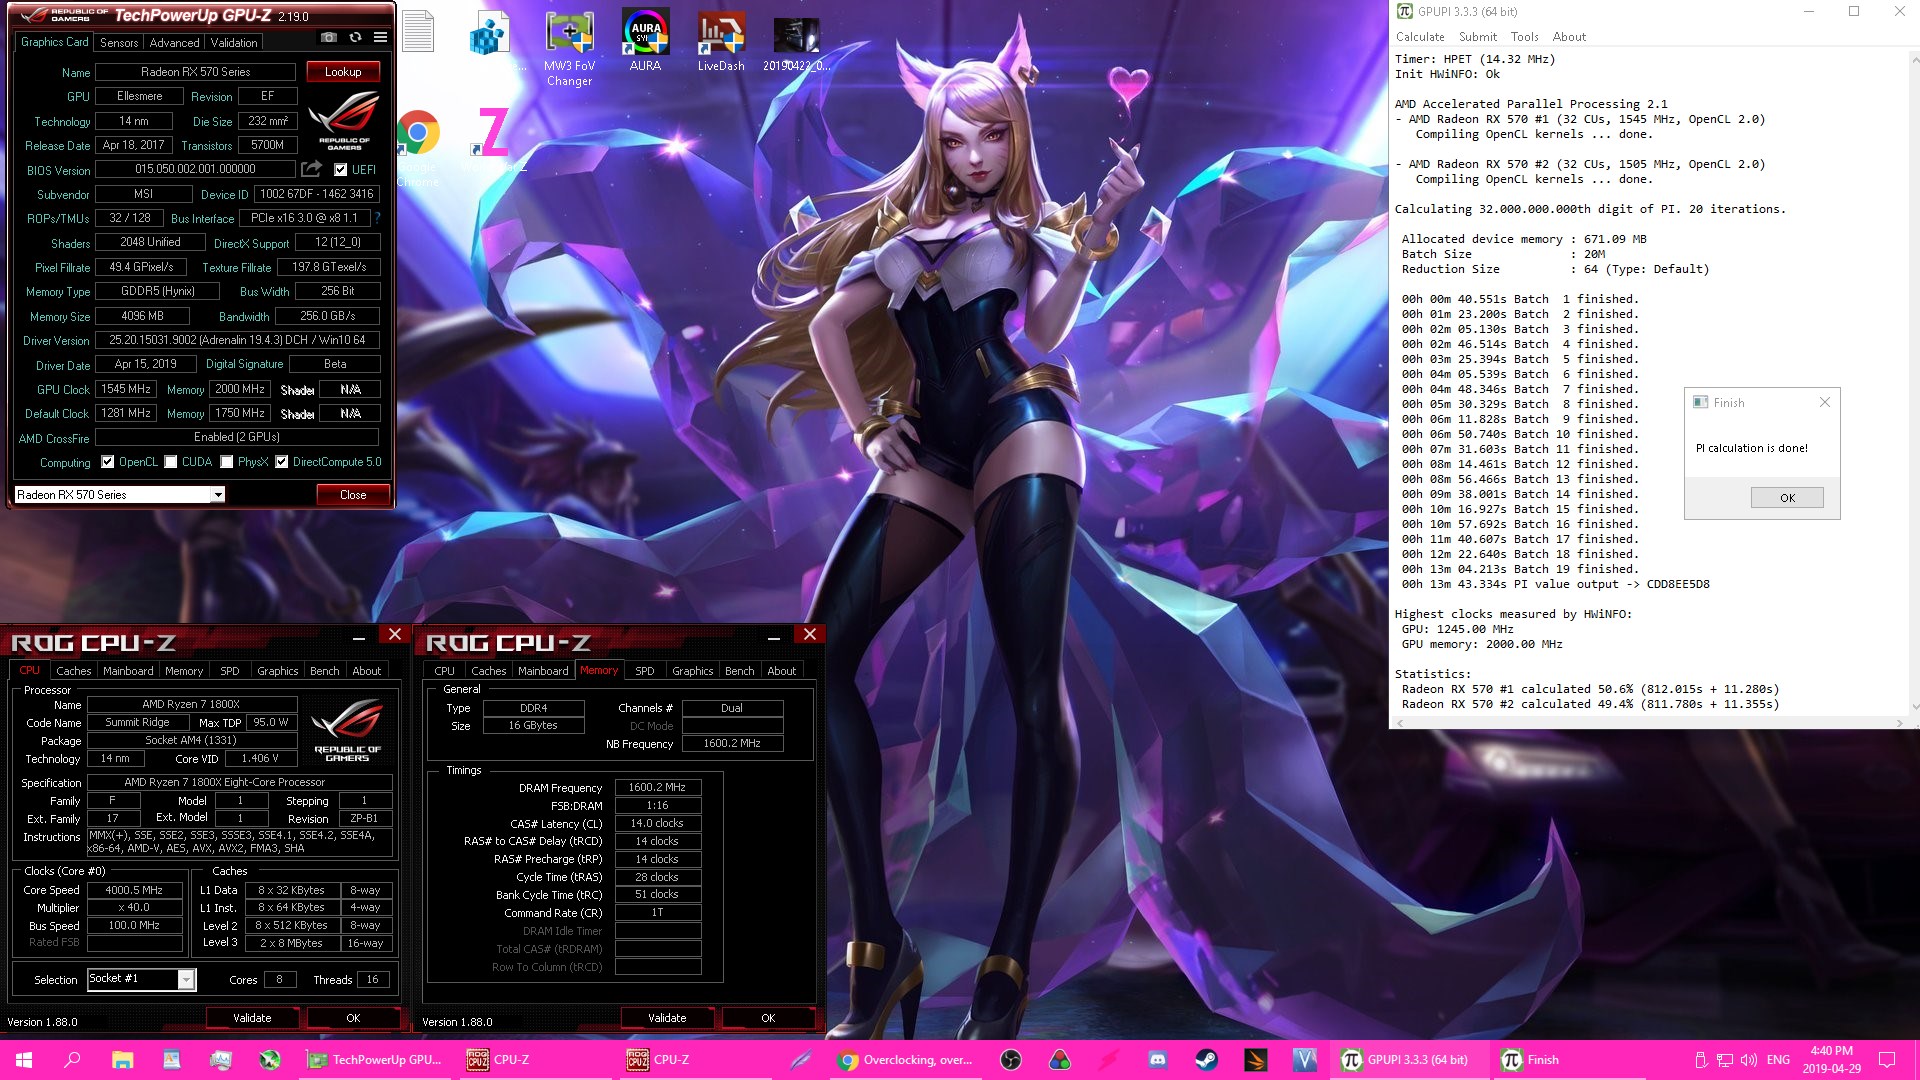
Task: Open Discord from the taskbar
Action: (1158, 1060)
